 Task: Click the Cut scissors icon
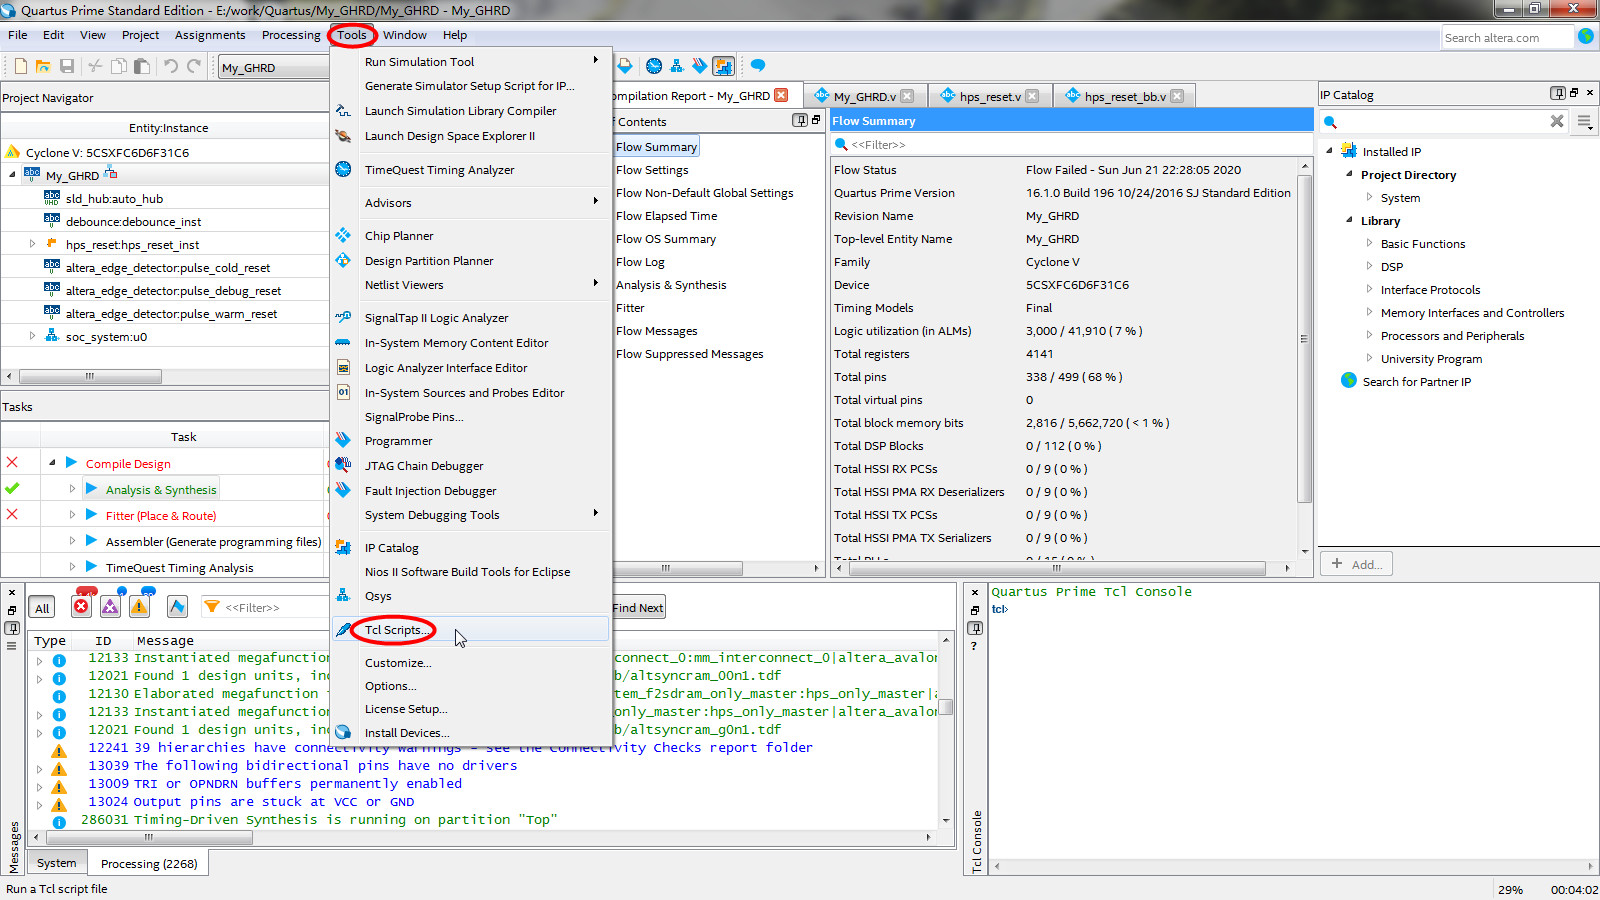95,66
